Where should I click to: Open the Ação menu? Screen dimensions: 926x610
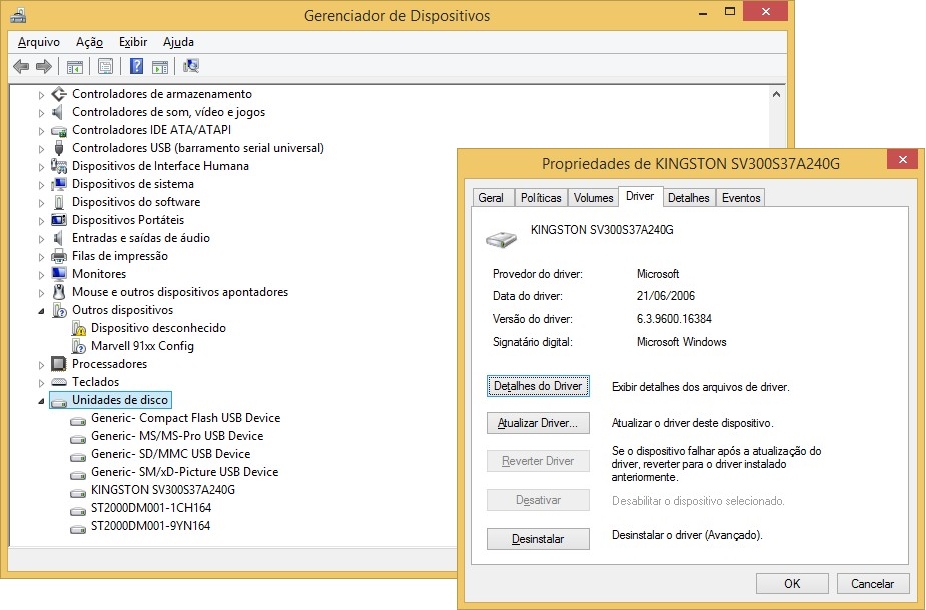point(89,42)
